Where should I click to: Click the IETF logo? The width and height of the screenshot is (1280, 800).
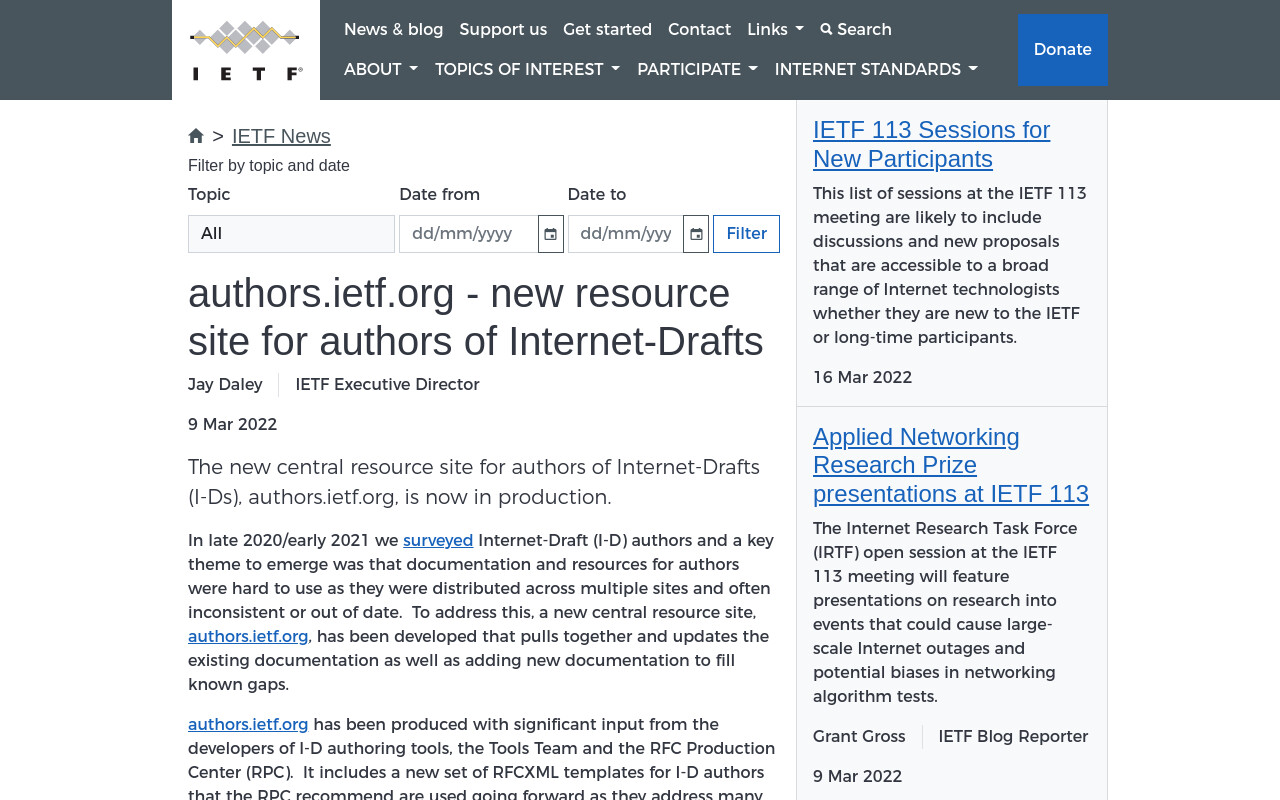click(246, 50)
